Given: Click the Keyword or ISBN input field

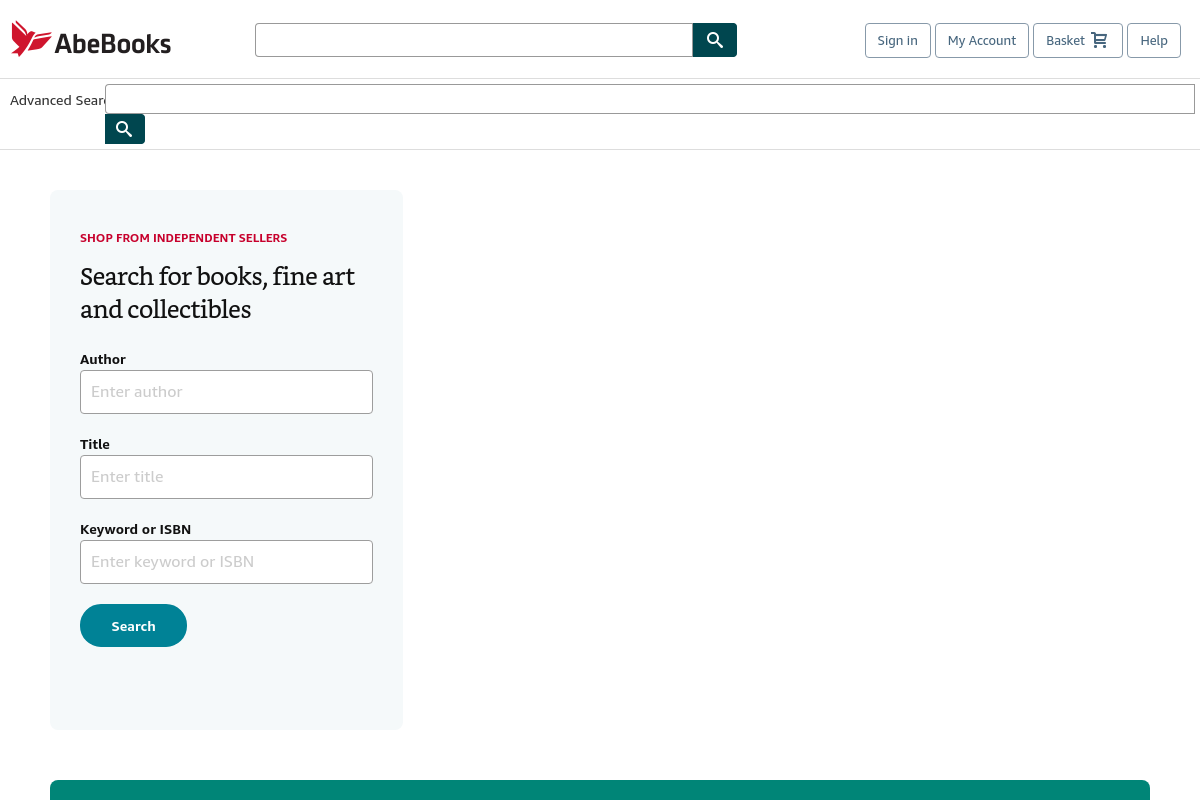Looking at the screenshot, I should 226,562.
